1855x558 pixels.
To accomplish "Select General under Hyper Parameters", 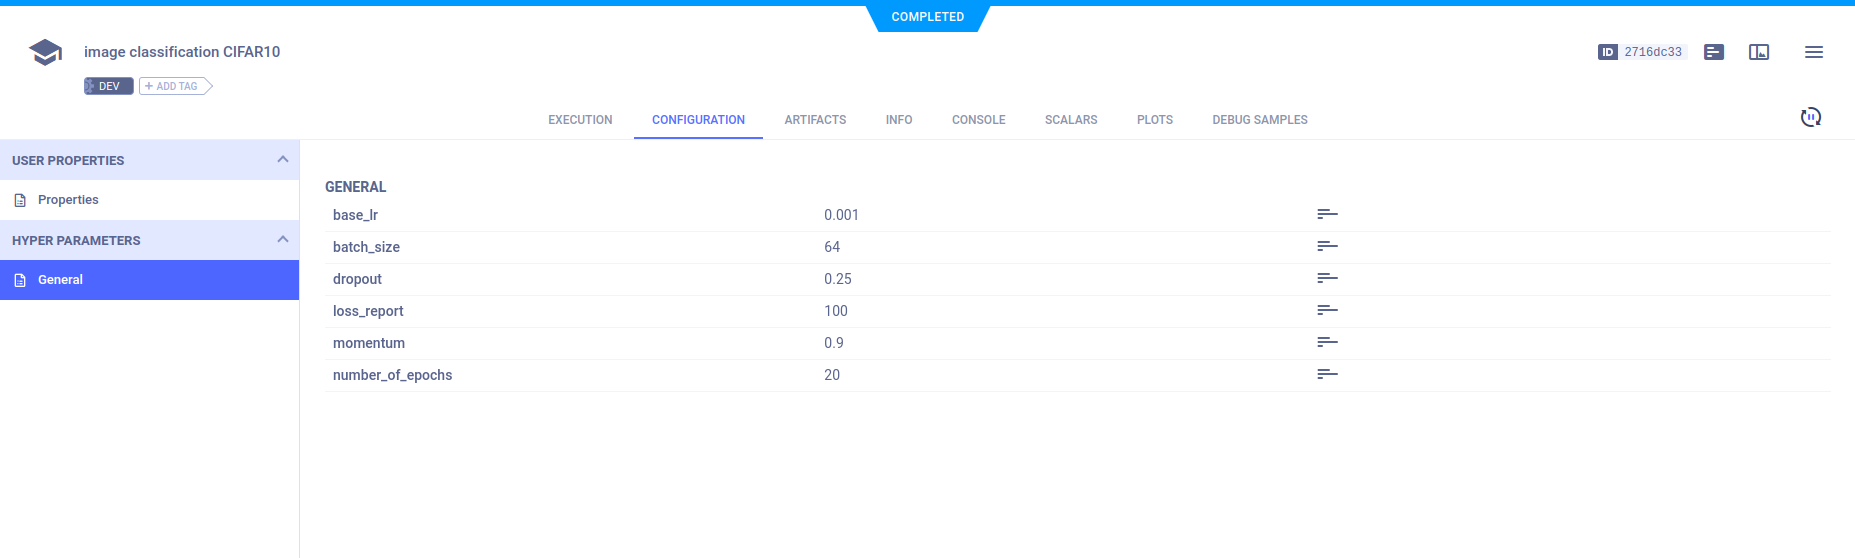I will [x=60, y=280].
